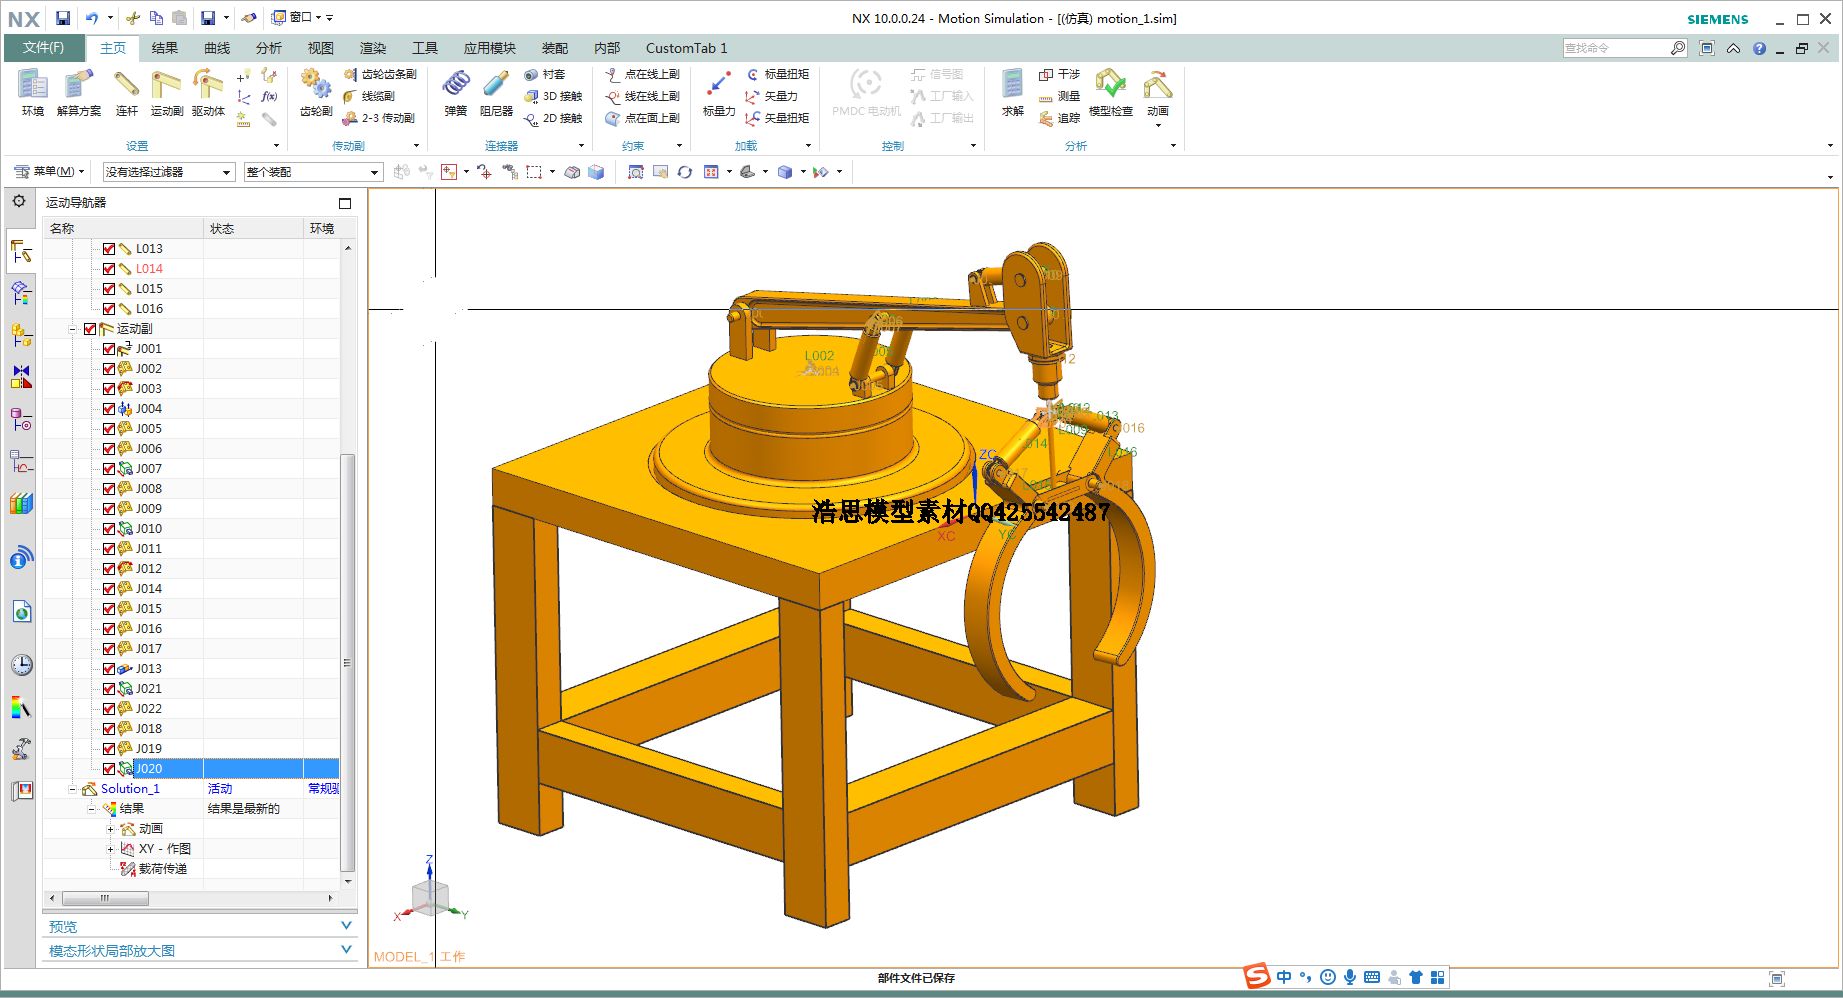The height and width of the screenshot is (998, 1843).
Task: Switch to the CustomTab 1 ribbon tab
Action: coord(687,48)
